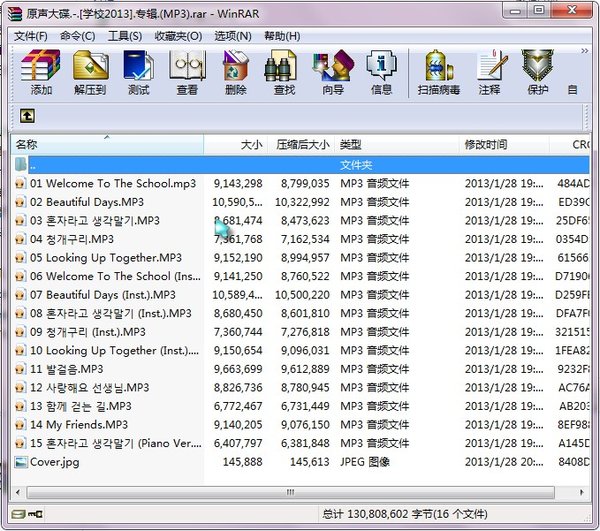The width and height of the screenshot is (600, 531).
Task: Click the 测试 (Test) toolbar icon
Action: click(139, 72)
